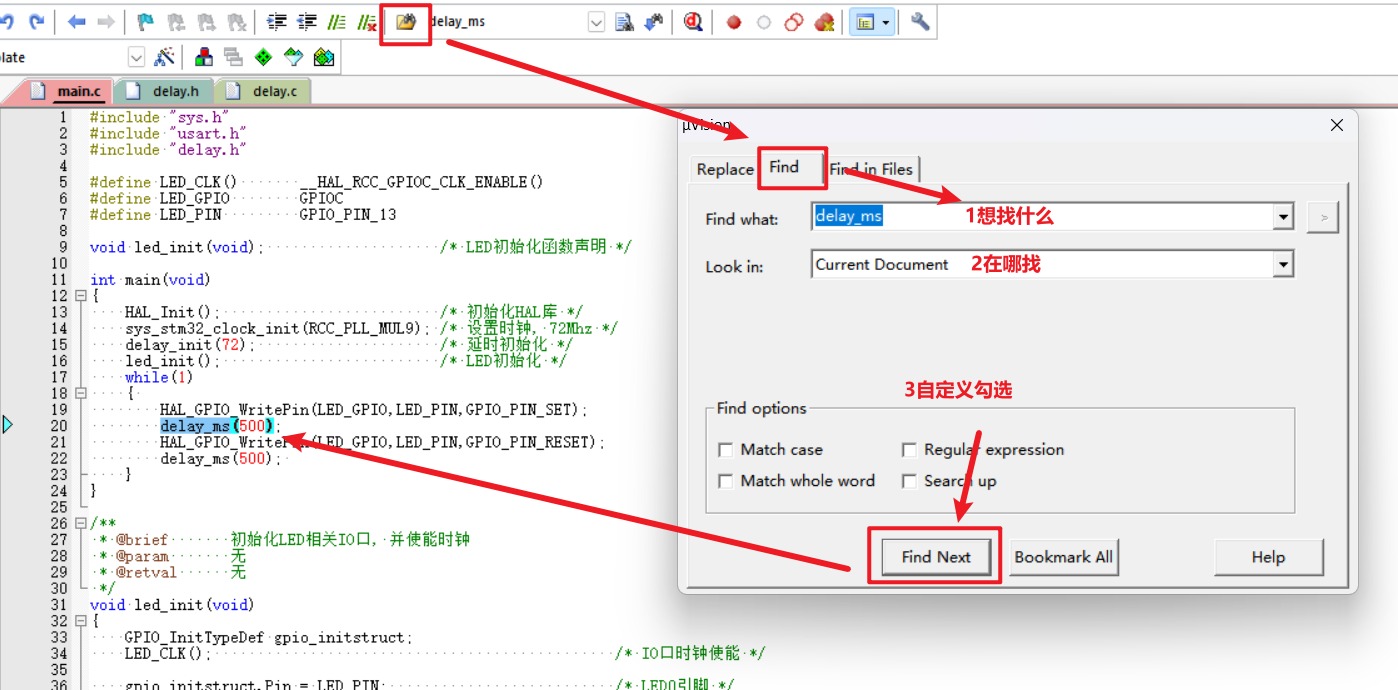The width and height of the screenshot is (1398, 690).
Task: Click the Help button in the dialog
Action: point(1268,557)
